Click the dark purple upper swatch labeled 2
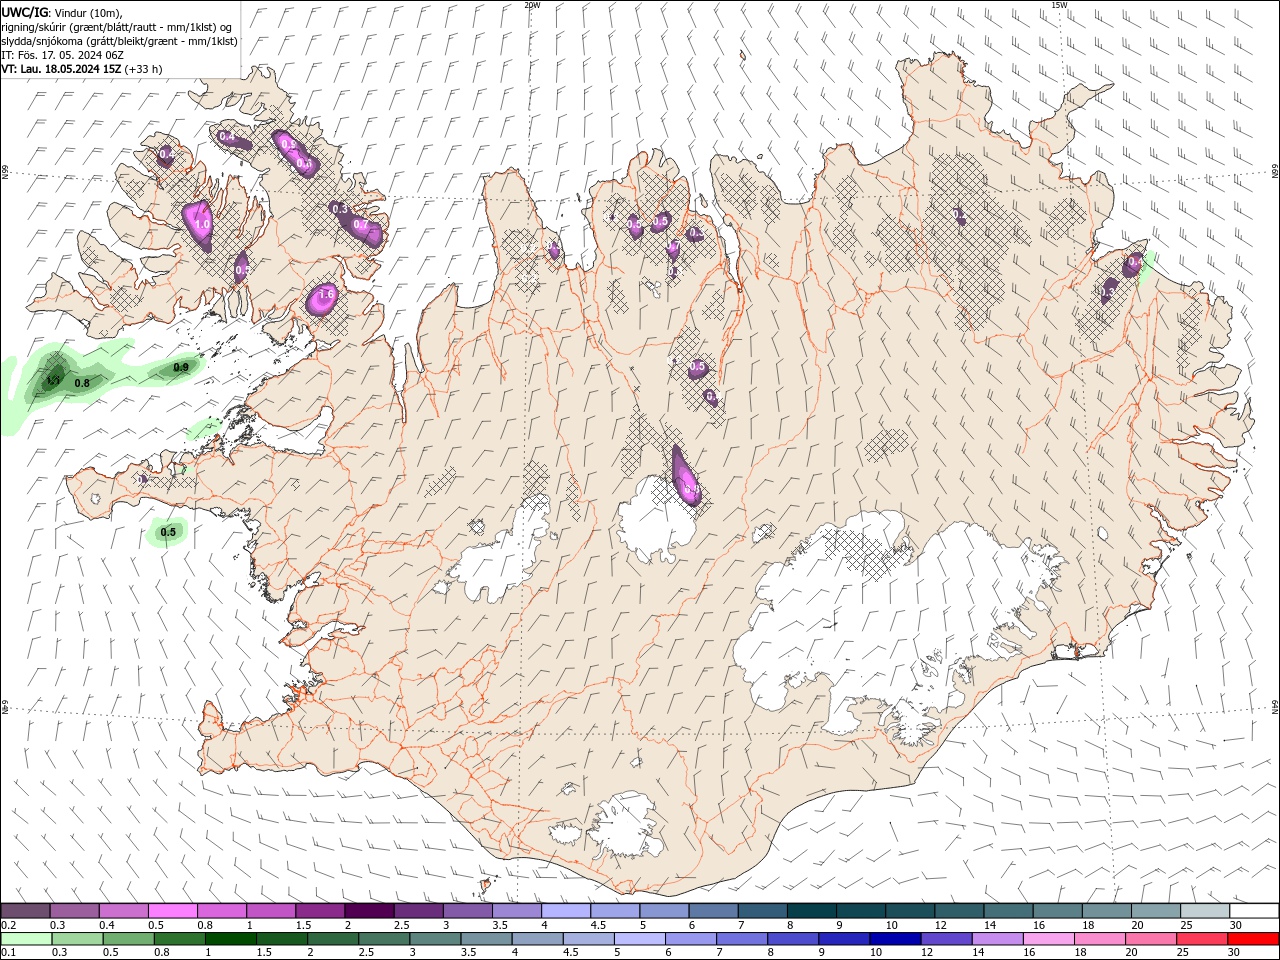The height and width of the screenshot is (960, 1280). click(x=369, y=910)
